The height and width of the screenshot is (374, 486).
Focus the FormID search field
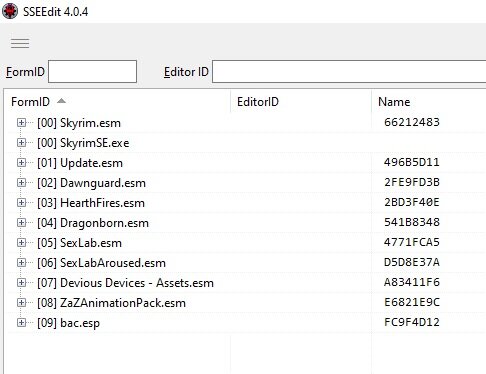[x=92, y=71]
